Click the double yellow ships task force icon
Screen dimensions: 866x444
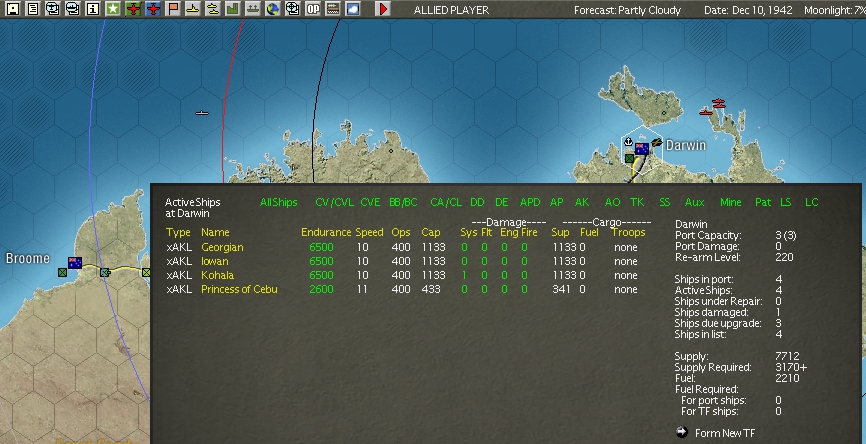[213, 8]
